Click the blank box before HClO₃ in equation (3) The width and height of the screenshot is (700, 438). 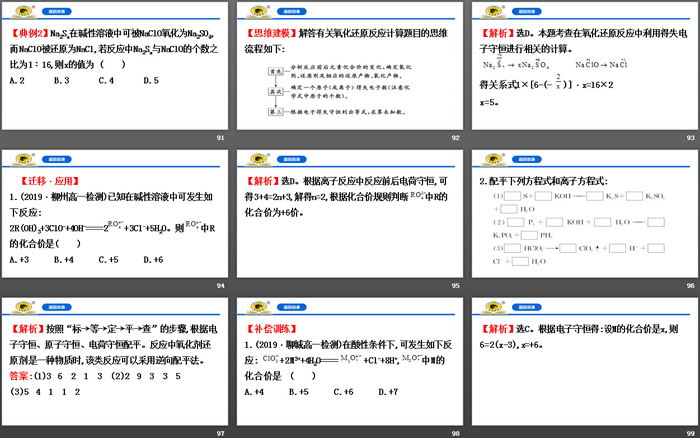pos(512,248)
